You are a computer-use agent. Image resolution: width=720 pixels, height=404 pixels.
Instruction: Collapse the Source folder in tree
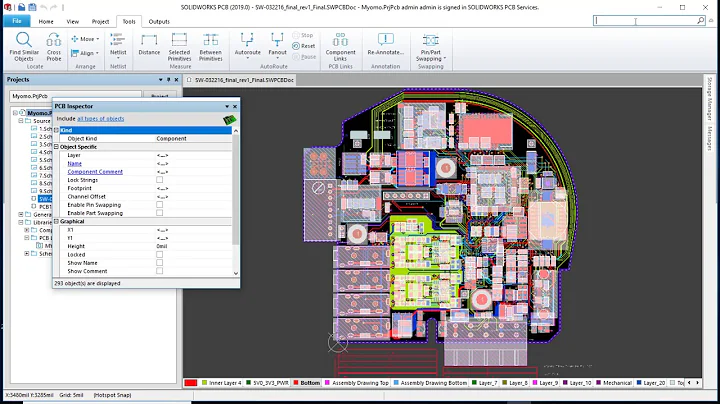pos(21,121)
